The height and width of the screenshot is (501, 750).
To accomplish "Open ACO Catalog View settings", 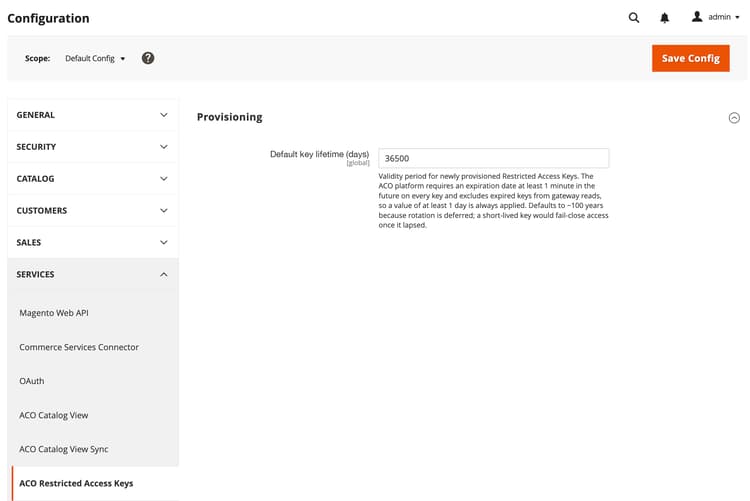I will click(x=54, y=415).
